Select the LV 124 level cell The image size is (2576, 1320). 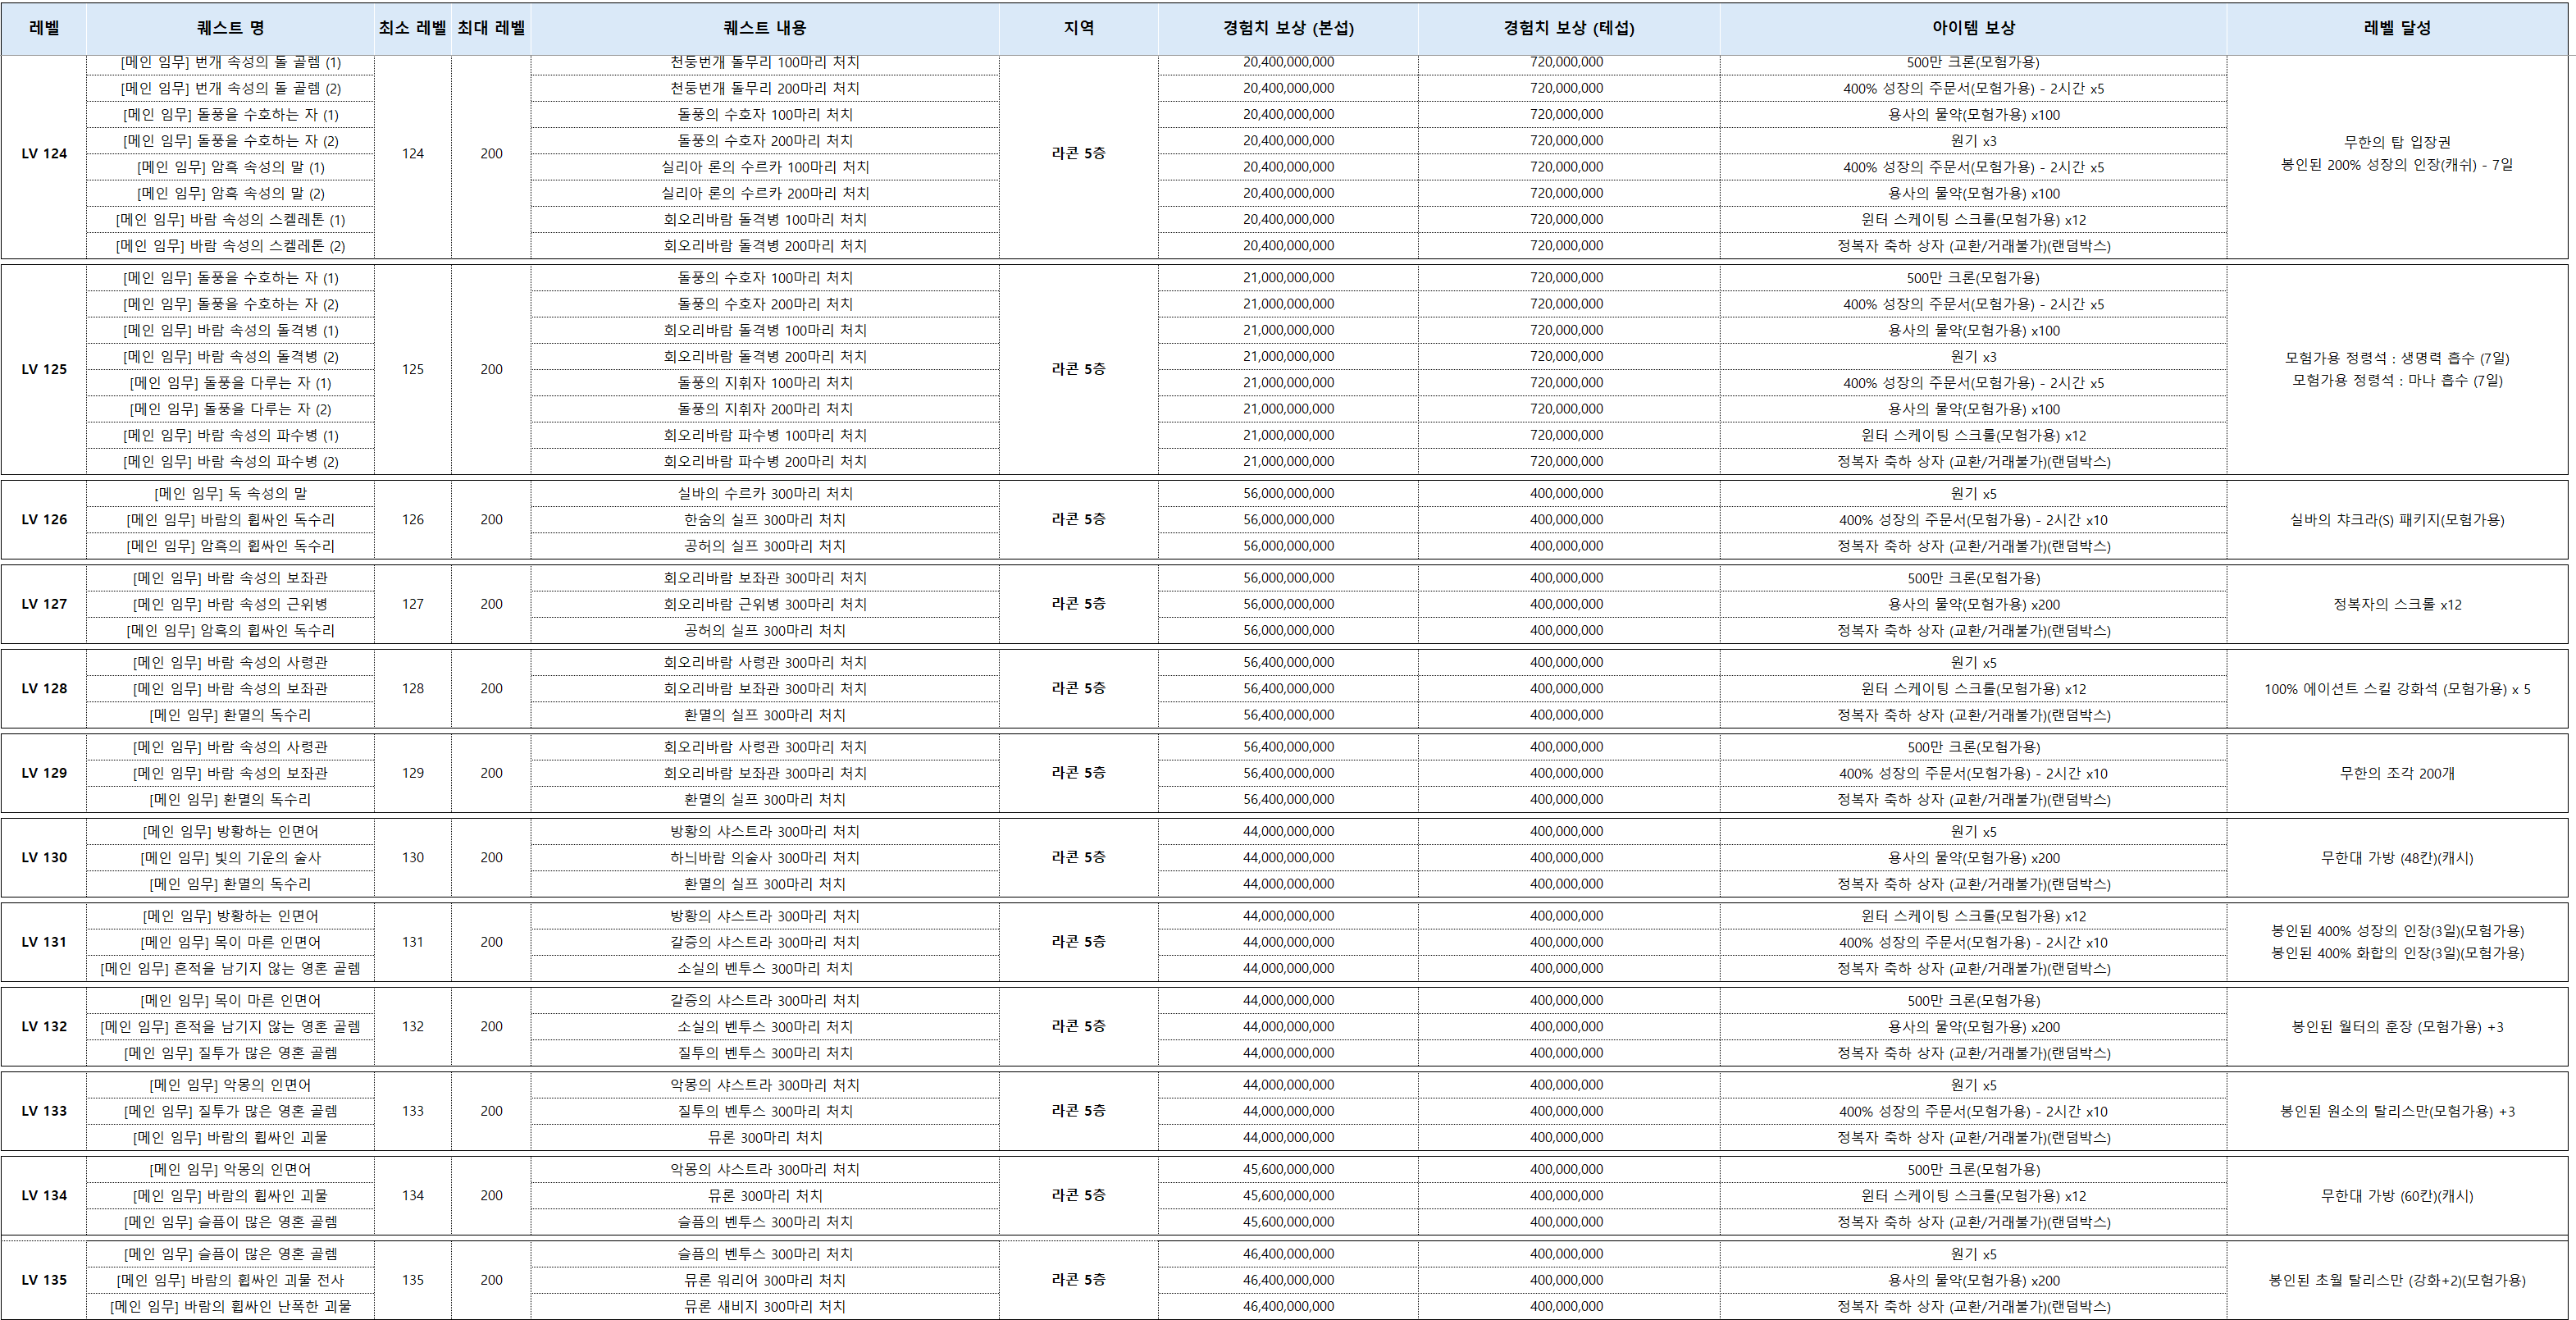click(x=44, y=154)
